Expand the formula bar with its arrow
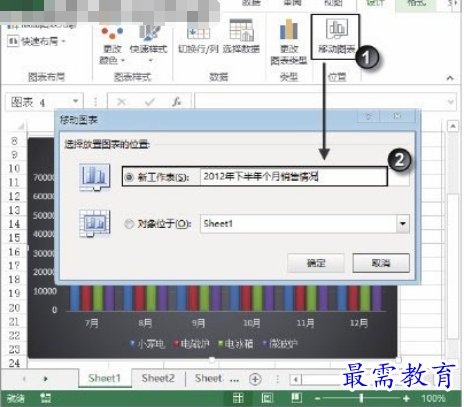 pyautogui.click(x=451, y=102)
